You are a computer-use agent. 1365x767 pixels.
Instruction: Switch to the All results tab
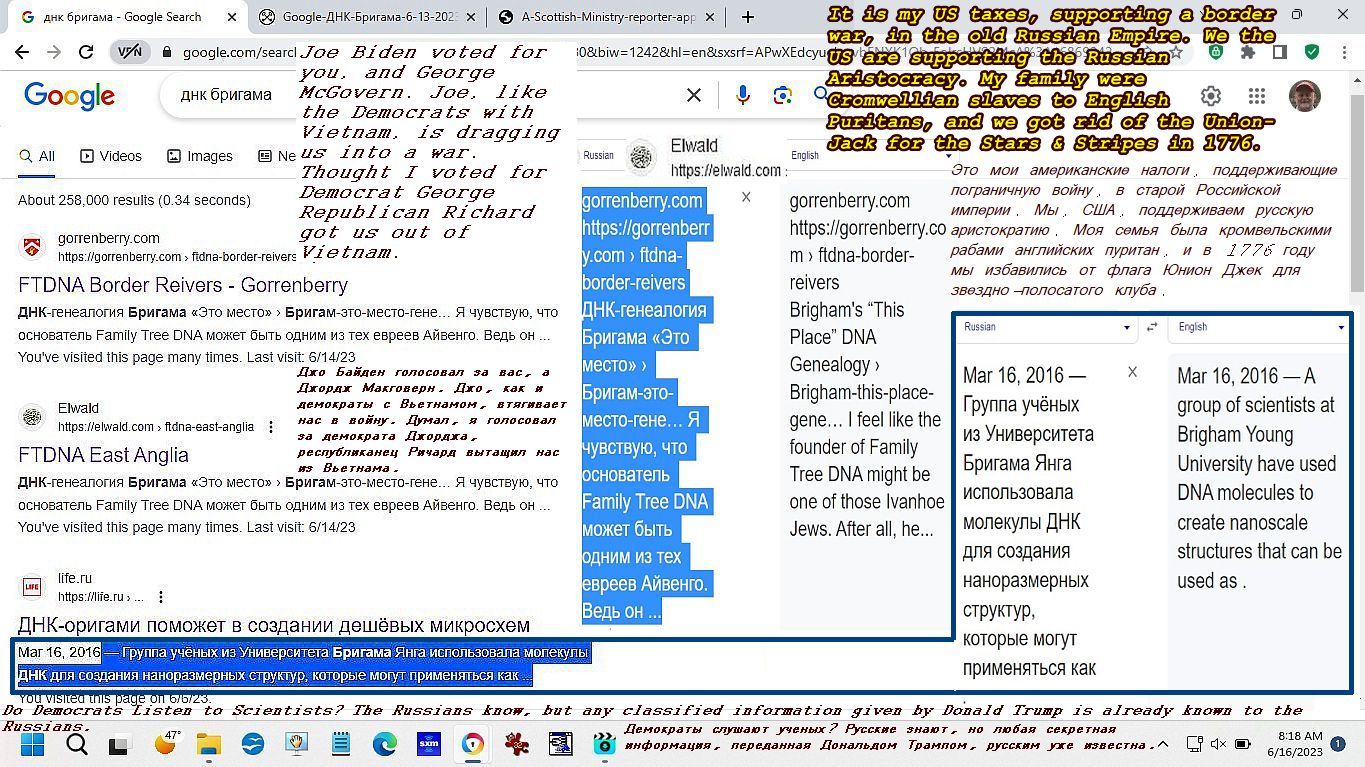[37, 156]
